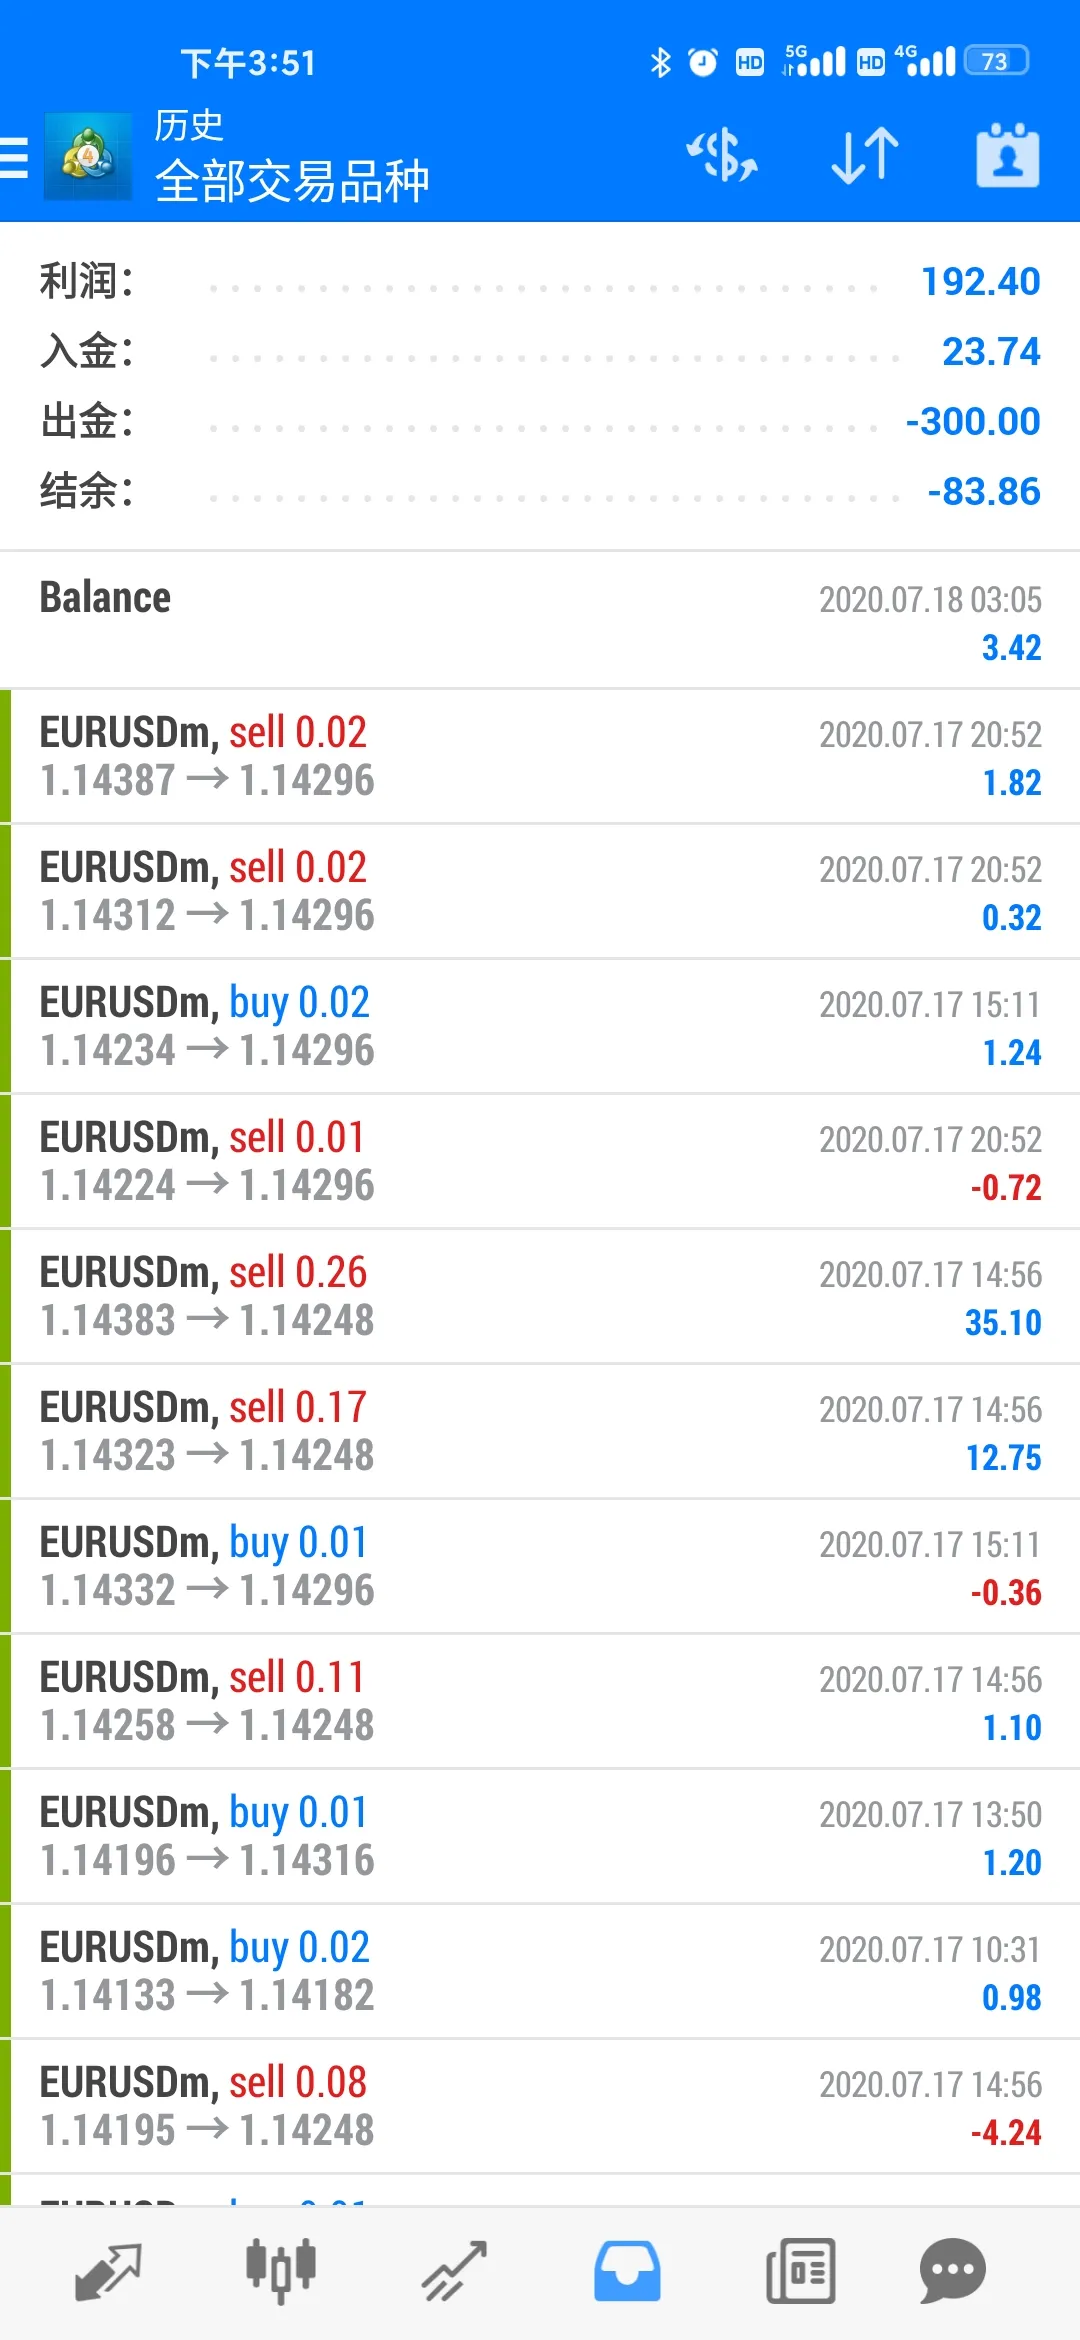This screenshot has height=2340, width=1080.
Task: Open the chat messages bubble icon
Action: click(953, 2270)
